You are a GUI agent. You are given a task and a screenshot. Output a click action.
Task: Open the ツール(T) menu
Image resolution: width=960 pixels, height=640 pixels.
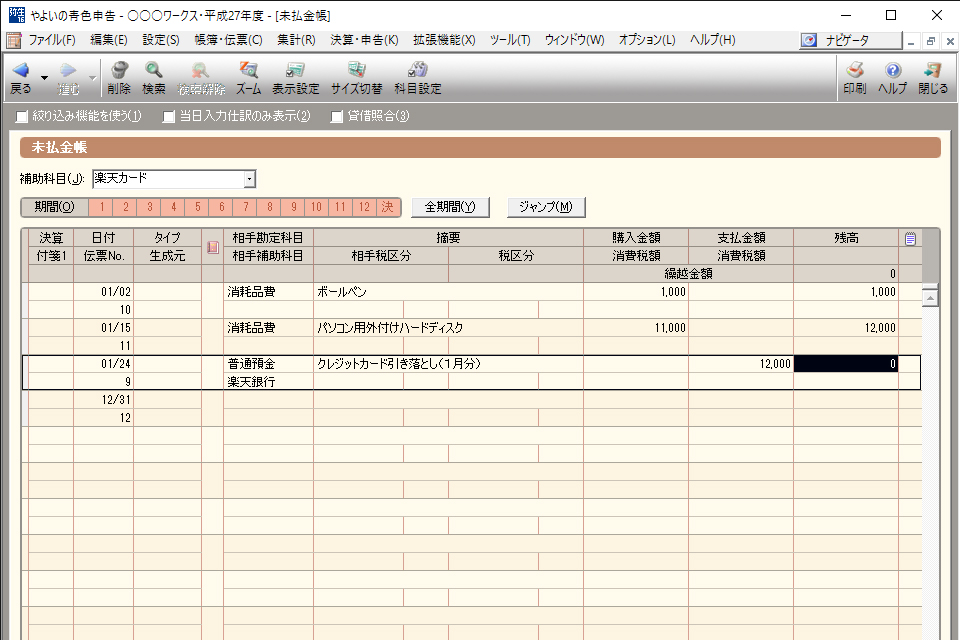click(510, 40)
